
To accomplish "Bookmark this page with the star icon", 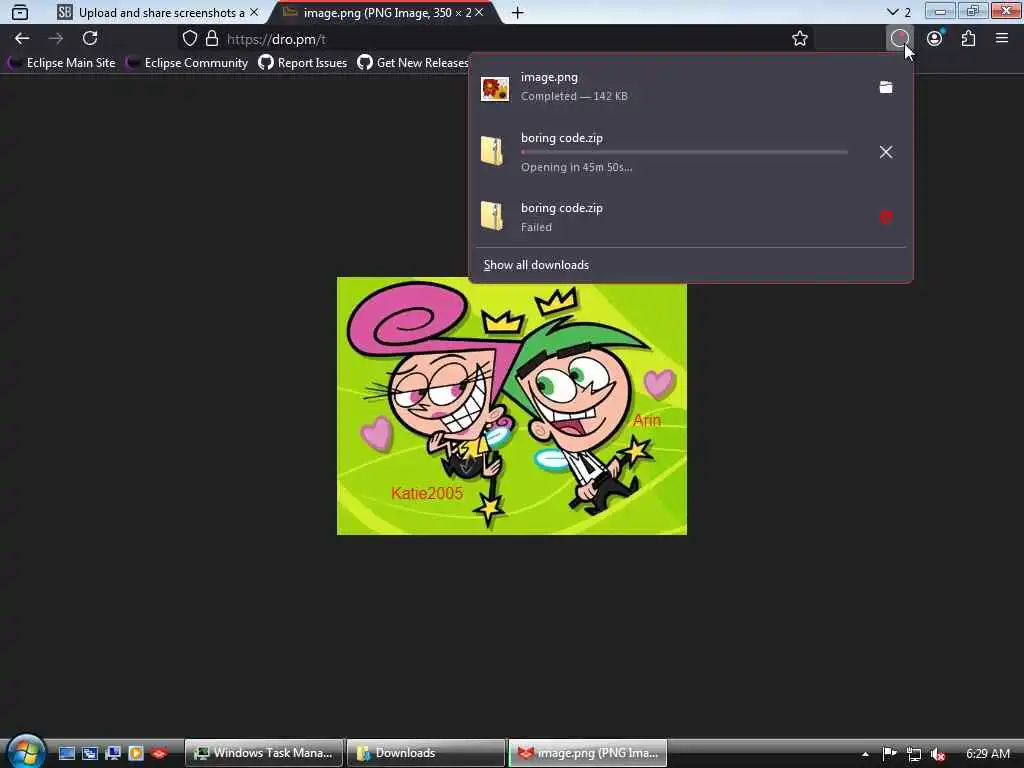I will click(x=799, y=39).
